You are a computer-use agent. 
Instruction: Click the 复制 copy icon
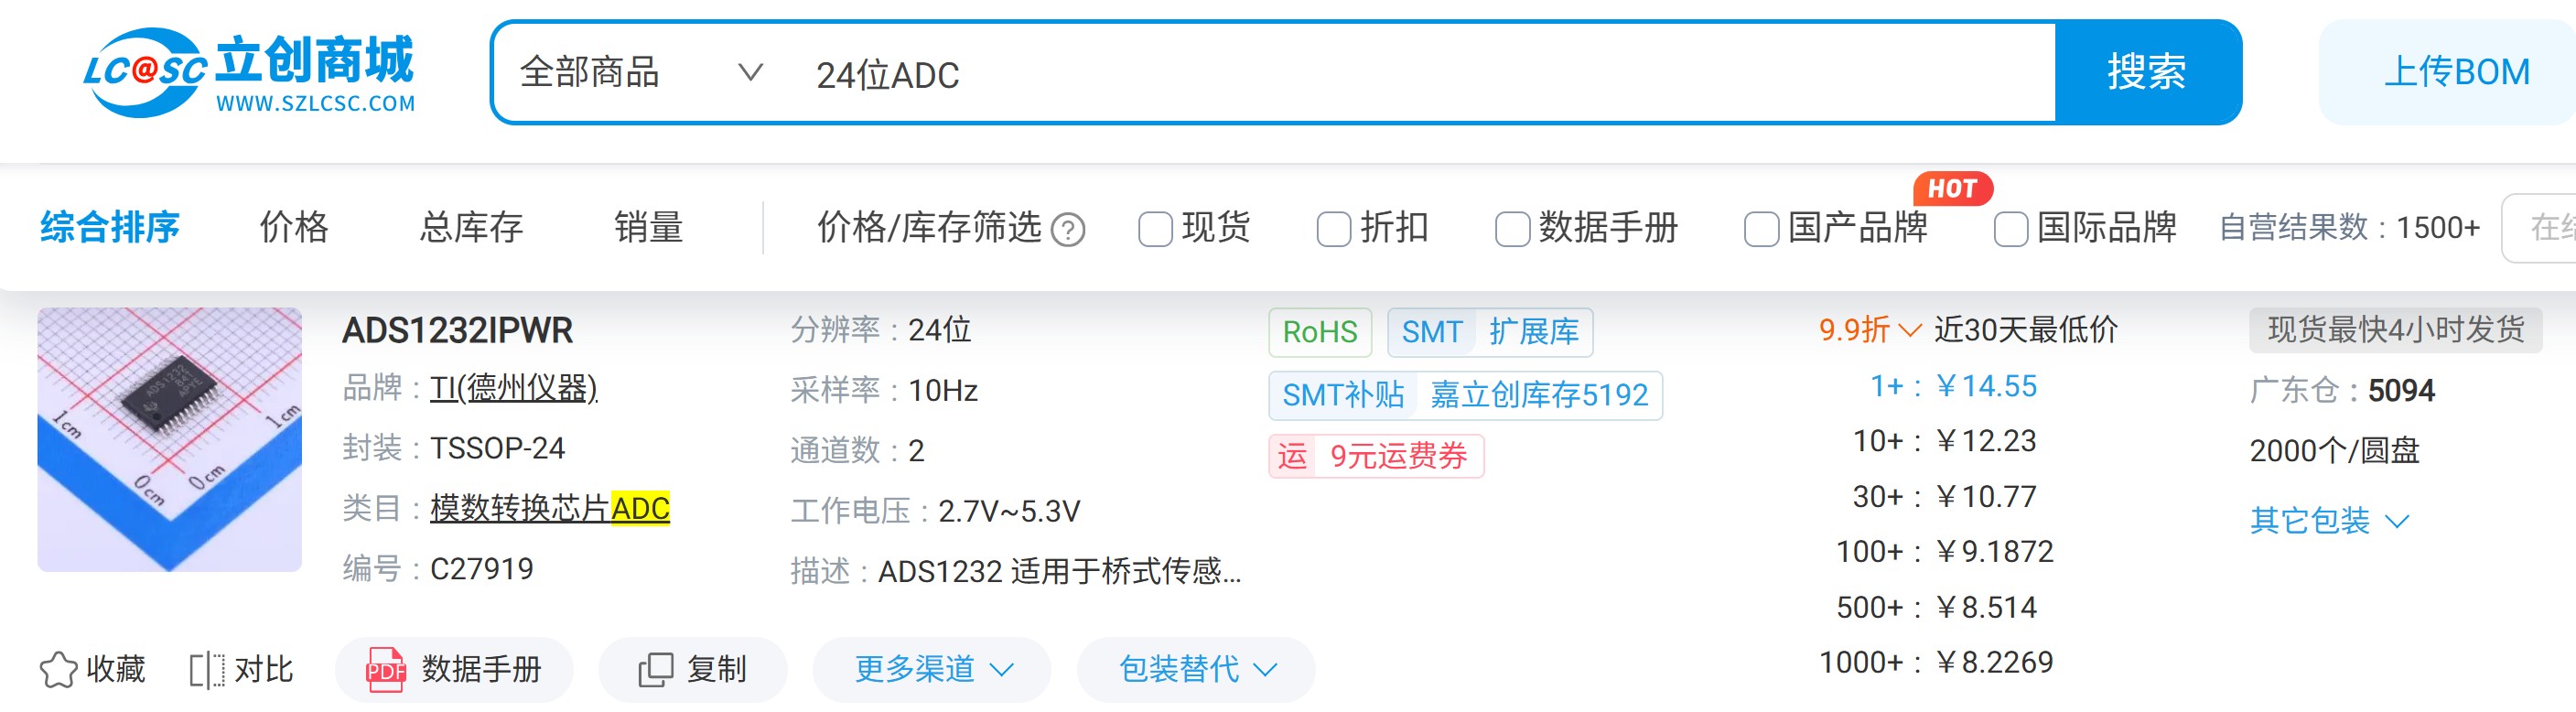(x=656, y=670)
